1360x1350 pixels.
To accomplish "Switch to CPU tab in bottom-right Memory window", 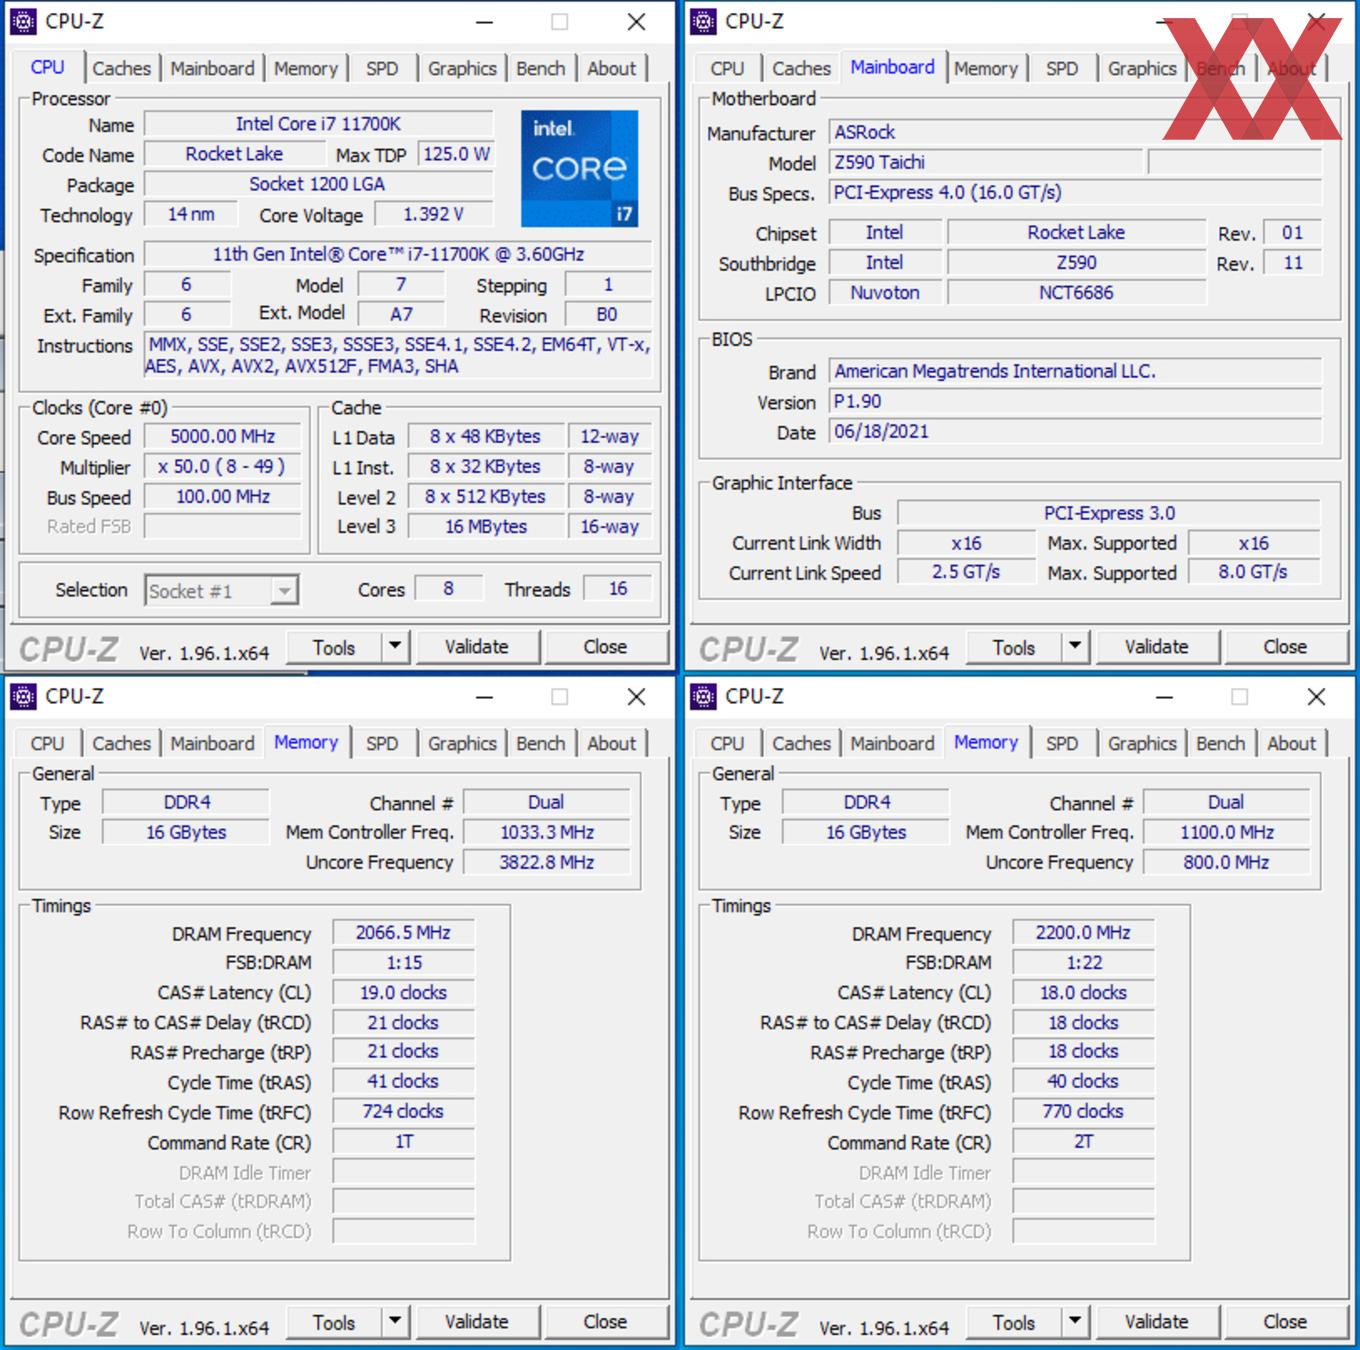I will [x=727, y=743].
